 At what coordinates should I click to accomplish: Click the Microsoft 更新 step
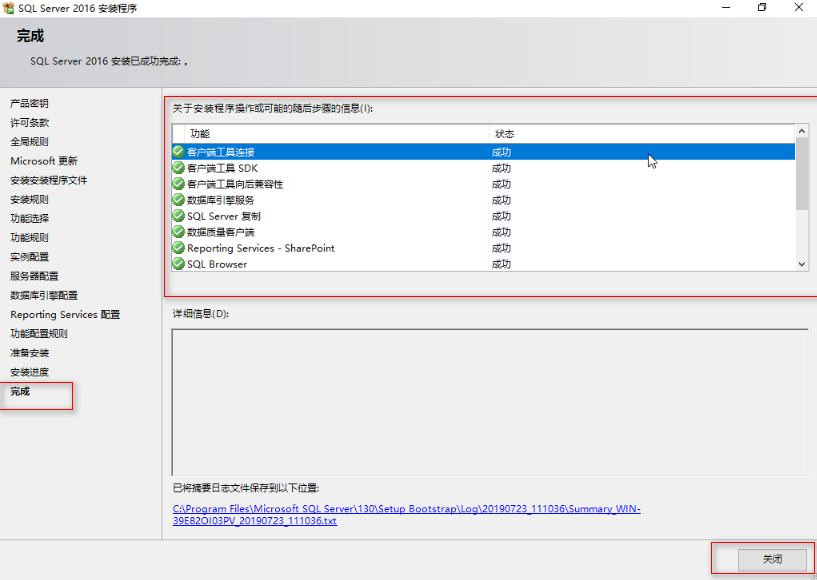coord(44,161)
